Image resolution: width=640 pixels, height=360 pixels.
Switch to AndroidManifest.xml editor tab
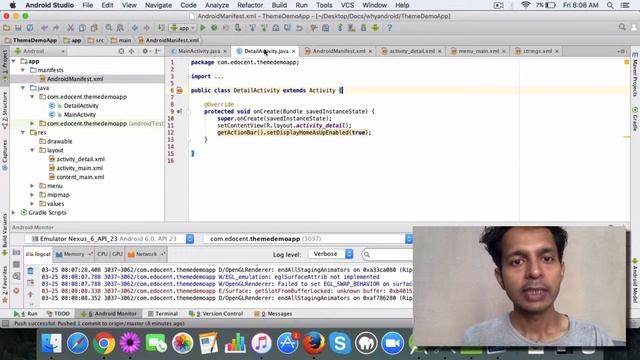338,51
